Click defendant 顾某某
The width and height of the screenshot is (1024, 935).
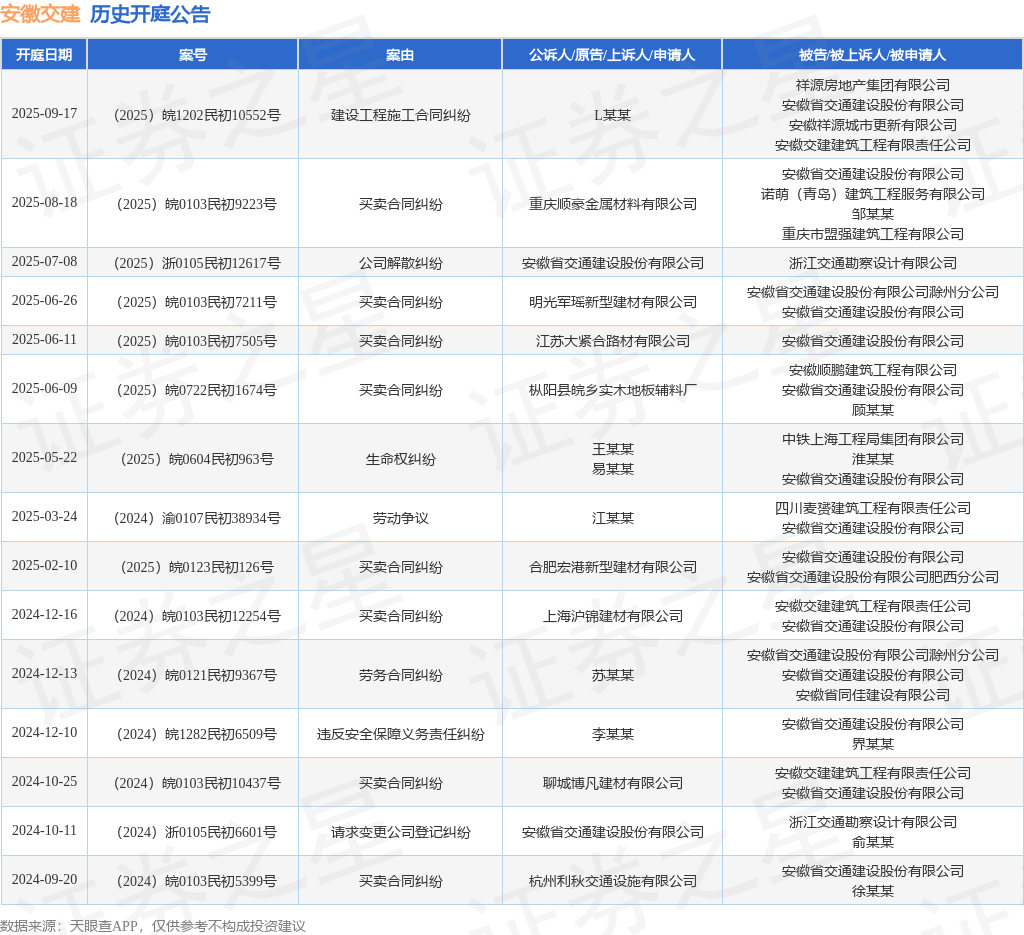[872, 411]
